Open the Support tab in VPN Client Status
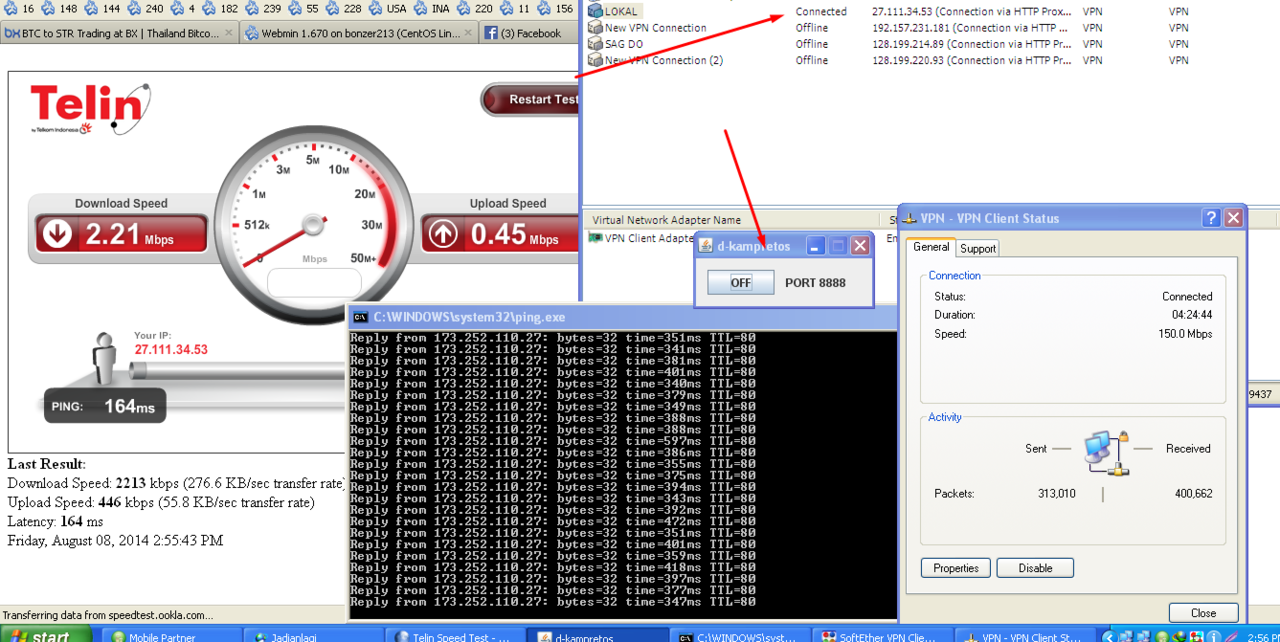This screenshot has width=1280, height=642. coord(978,248)
